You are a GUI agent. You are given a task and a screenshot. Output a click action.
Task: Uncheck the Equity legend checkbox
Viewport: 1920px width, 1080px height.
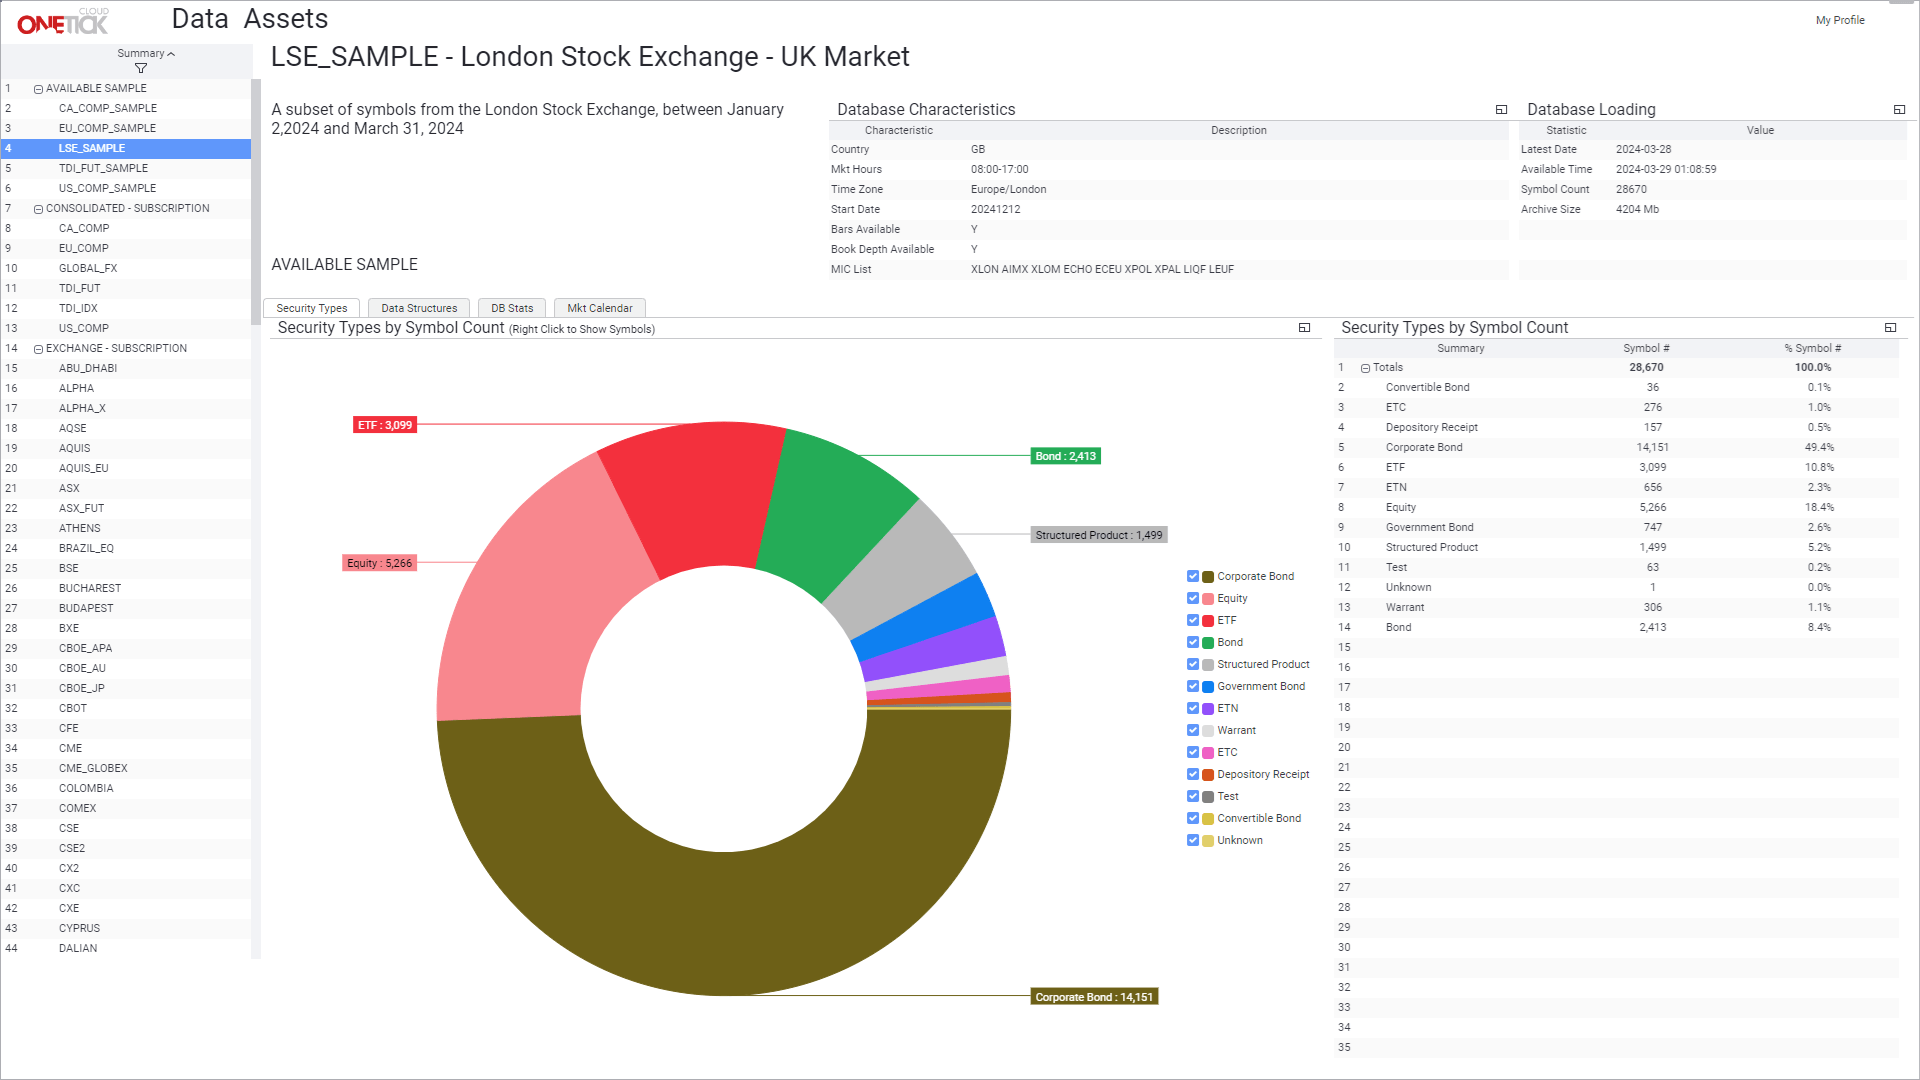coord(1193,598)
